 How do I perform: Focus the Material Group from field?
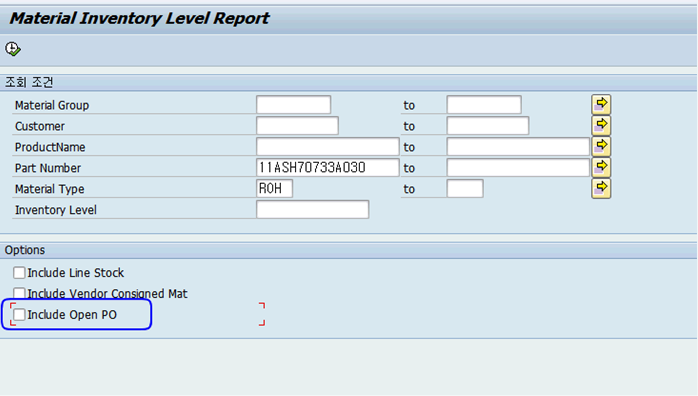[x=293, y=105]
